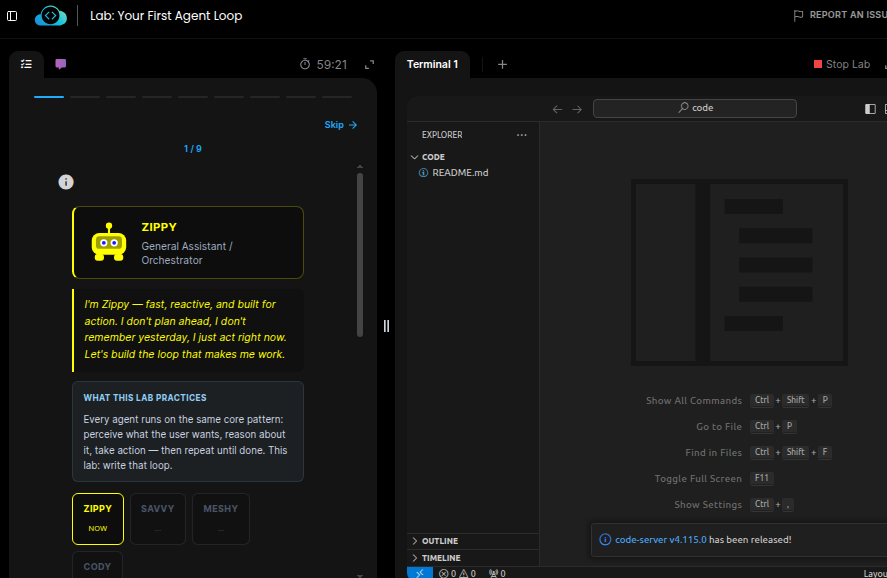
Task: Click Show Settings label
Action: (708, 504)
